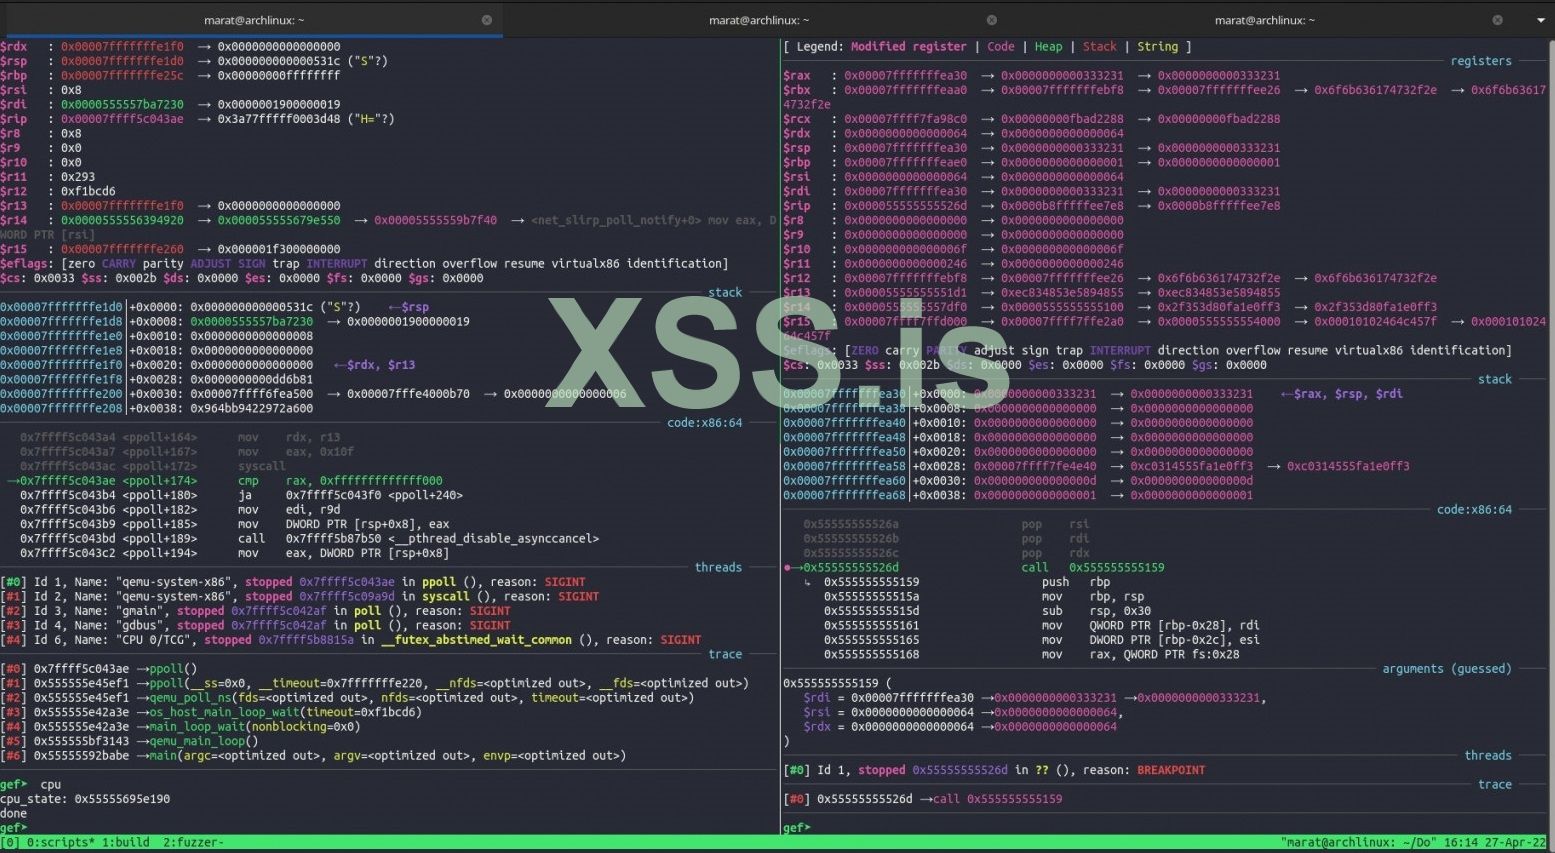Click the registers section header

coord(1481,61)
